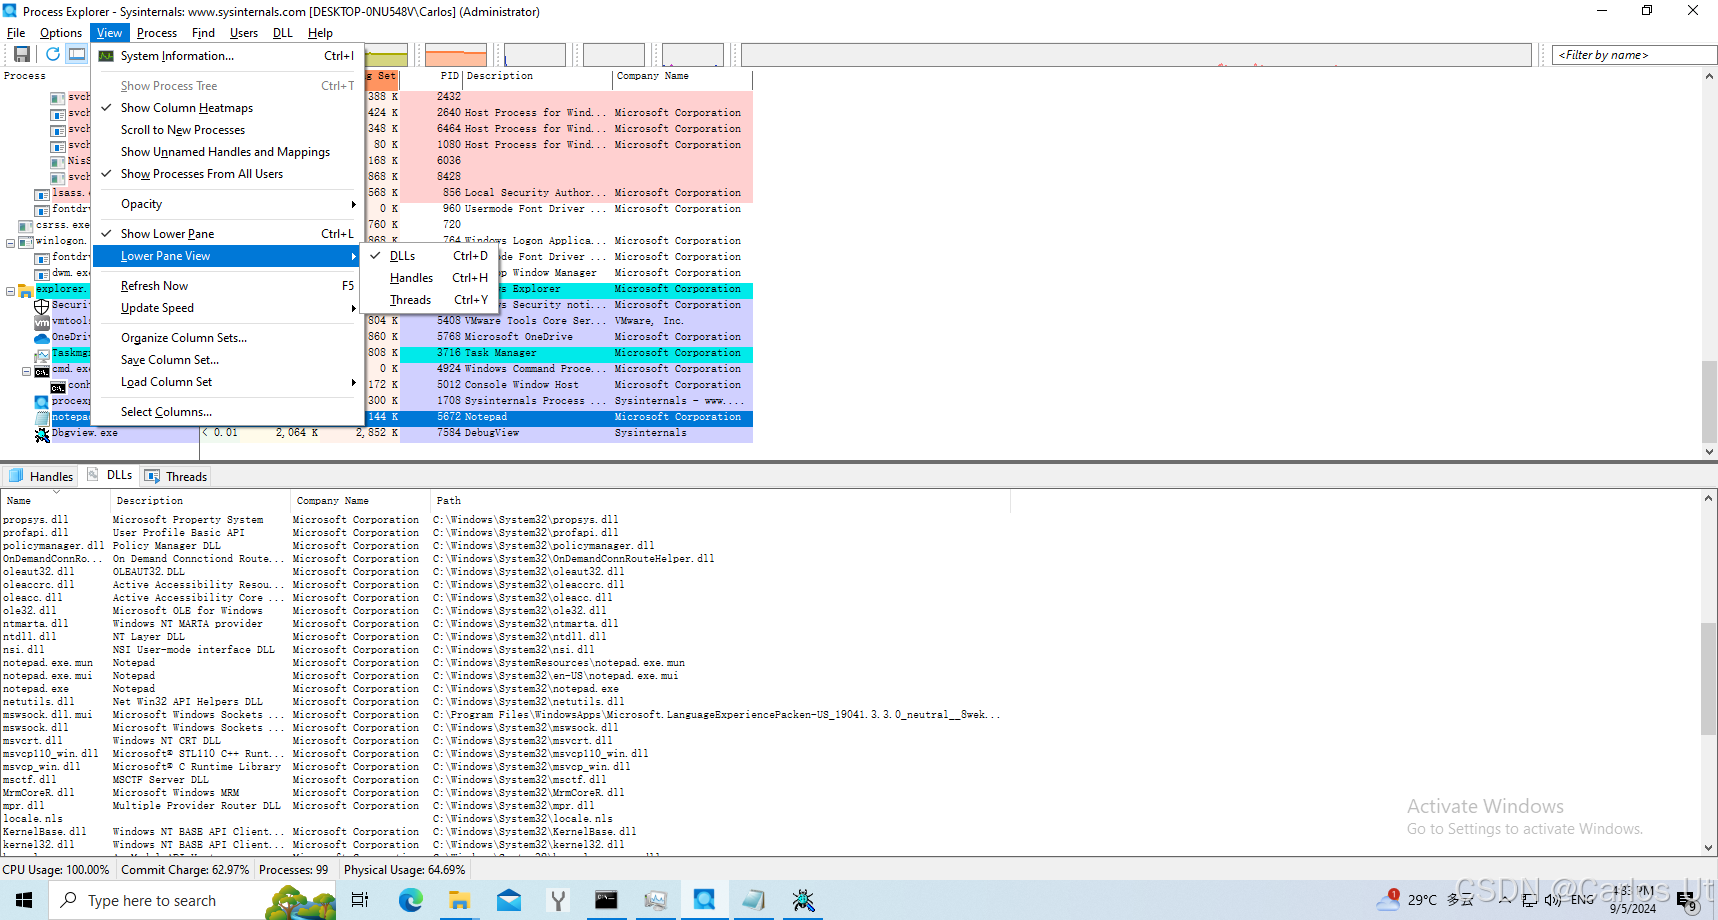Click the System Information graph icon in menu
1718x920 pixels.
[105, 56]
